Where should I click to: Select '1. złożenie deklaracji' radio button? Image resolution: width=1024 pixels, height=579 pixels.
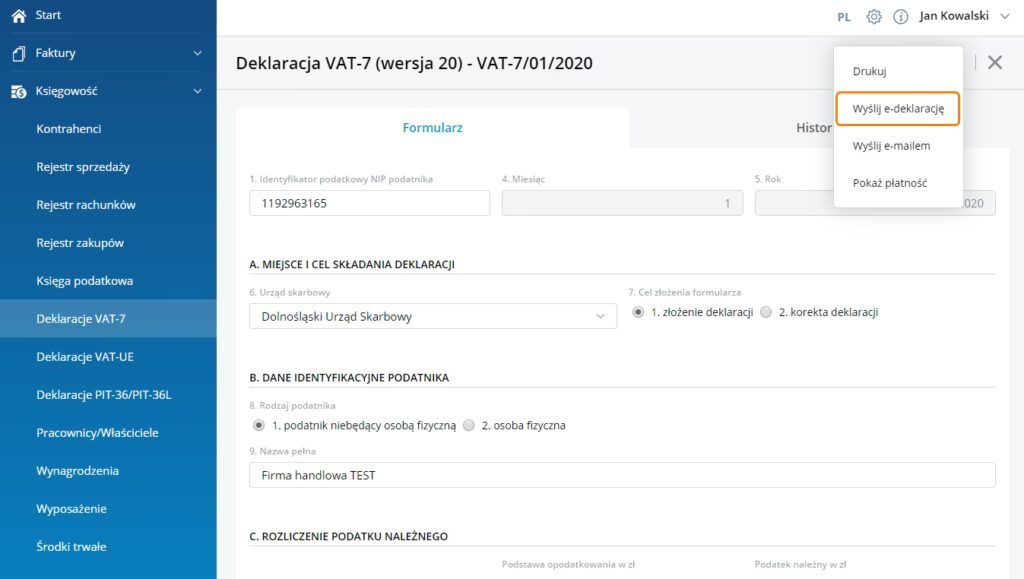(639, 312)
